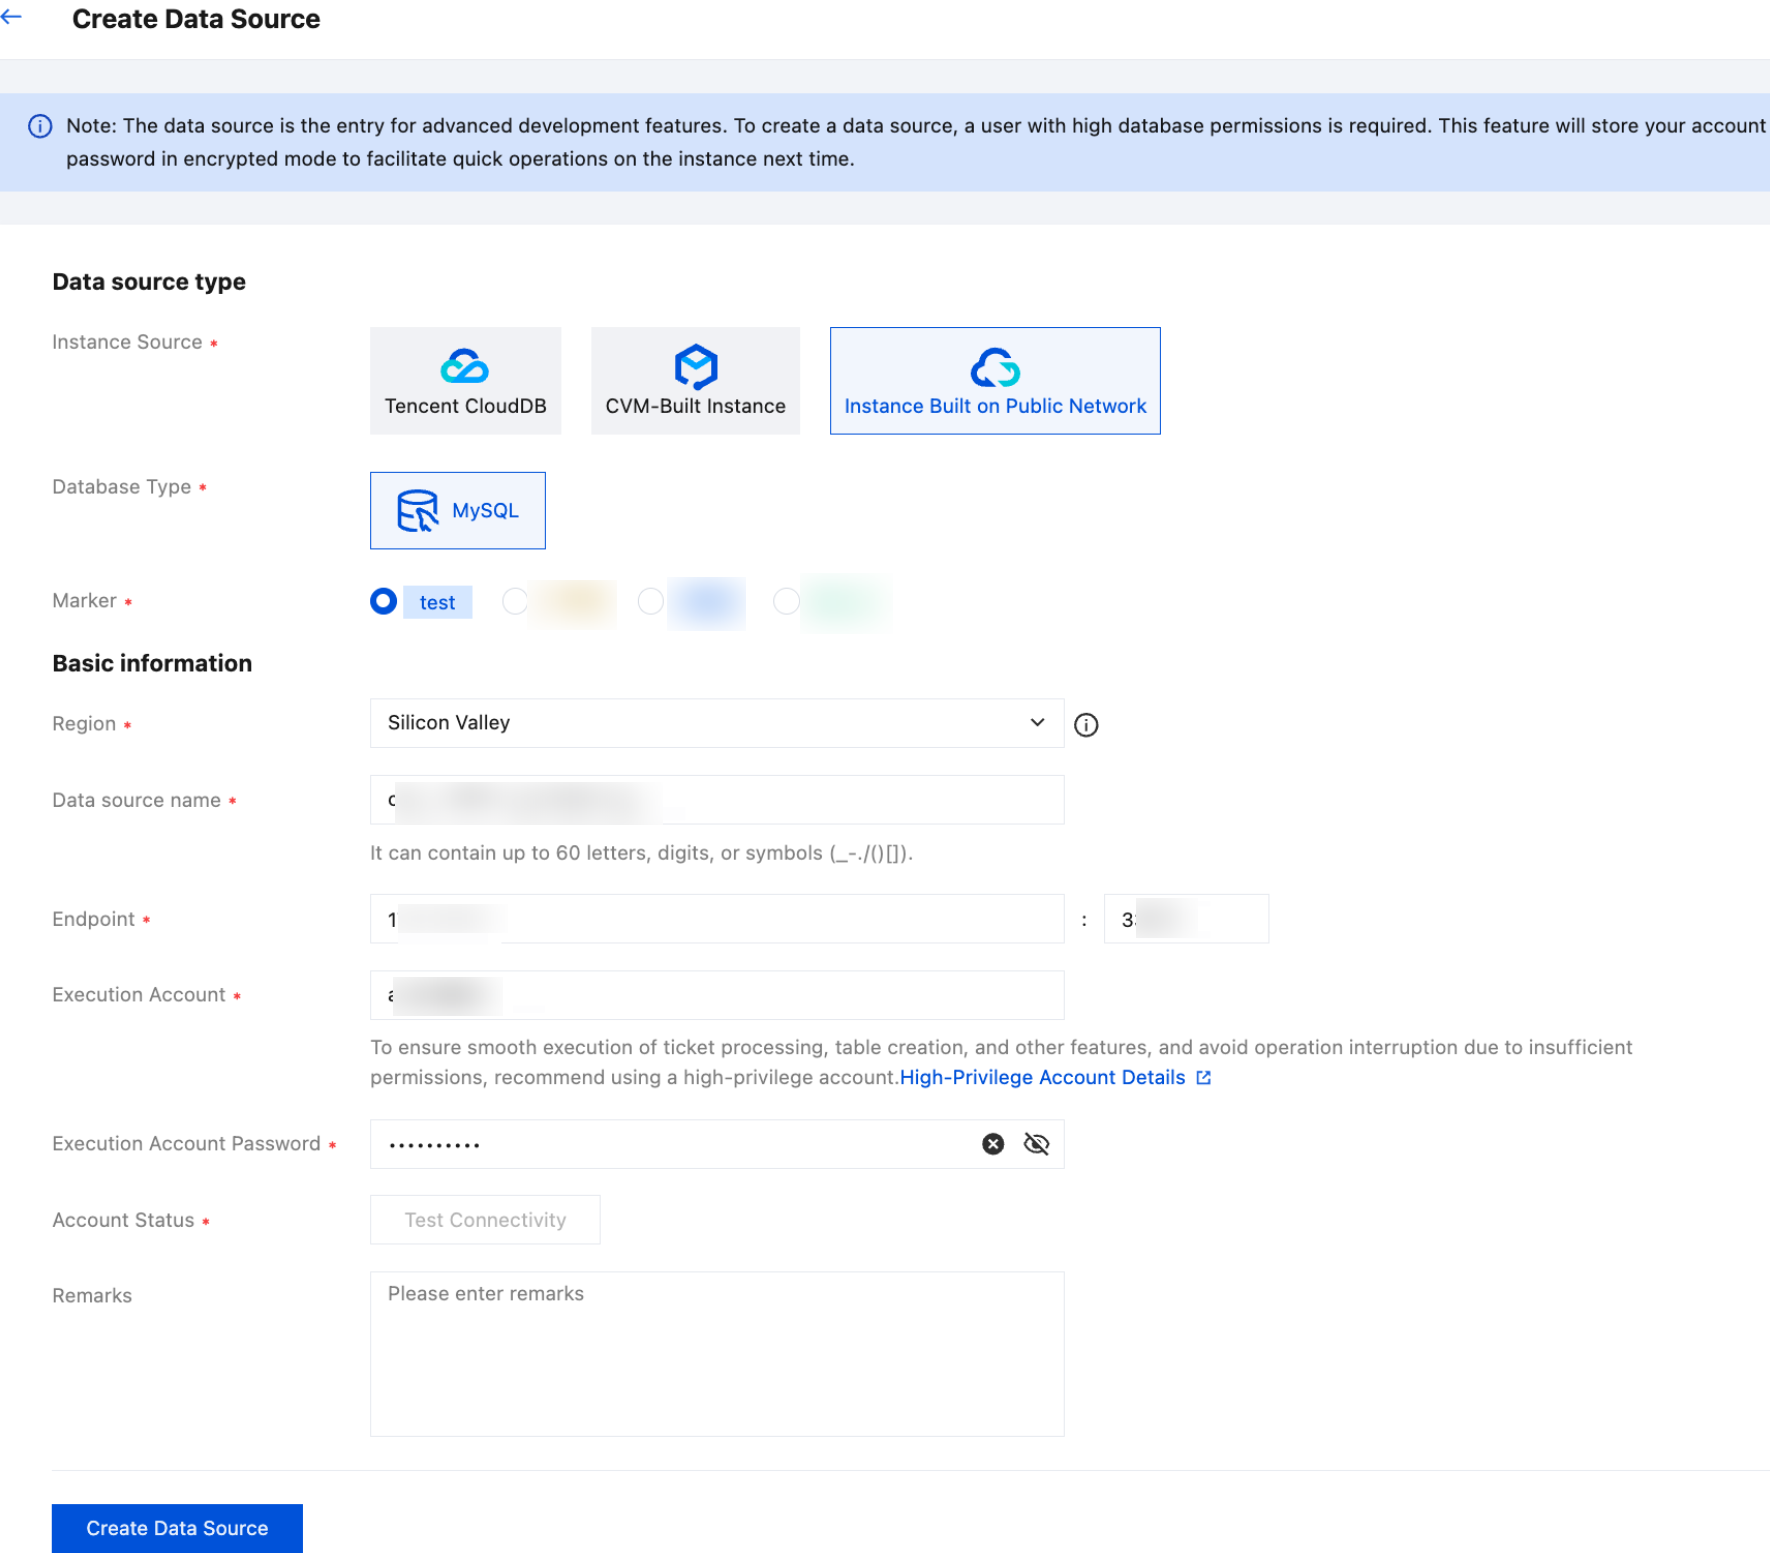Click the Basic information heading

coord(152,663)
